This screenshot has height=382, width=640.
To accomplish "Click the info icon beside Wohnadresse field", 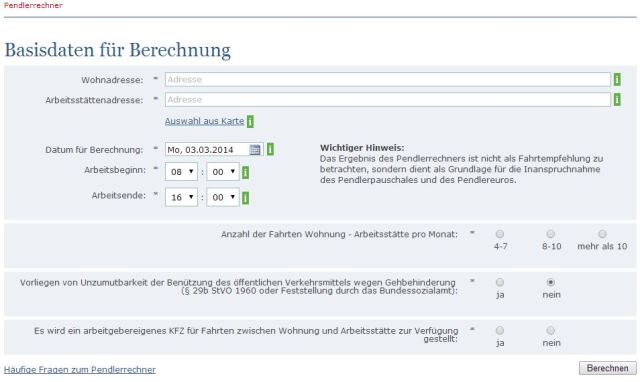I will pos(617,80).
